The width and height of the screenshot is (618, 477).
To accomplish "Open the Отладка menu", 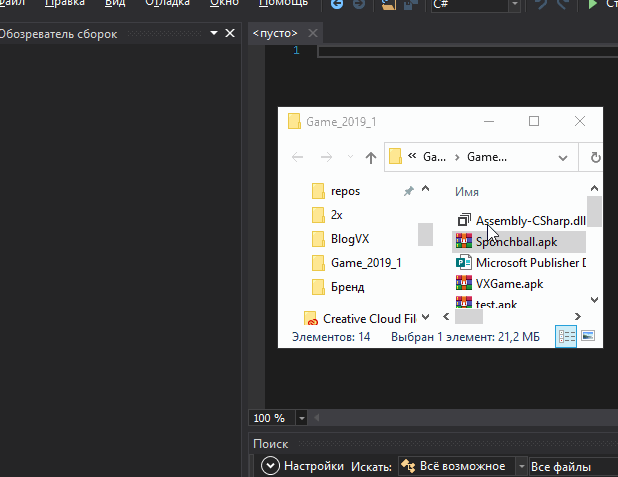I will 168,3.
